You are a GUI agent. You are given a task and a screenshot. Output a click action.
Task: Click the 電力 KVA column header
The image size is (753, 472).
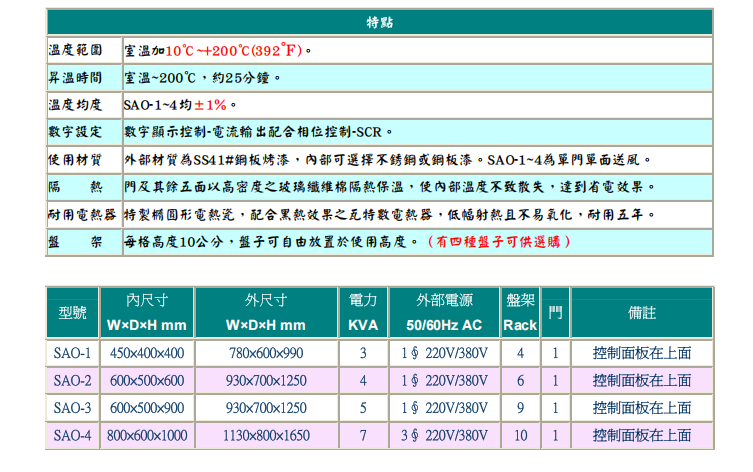[363, 313]
